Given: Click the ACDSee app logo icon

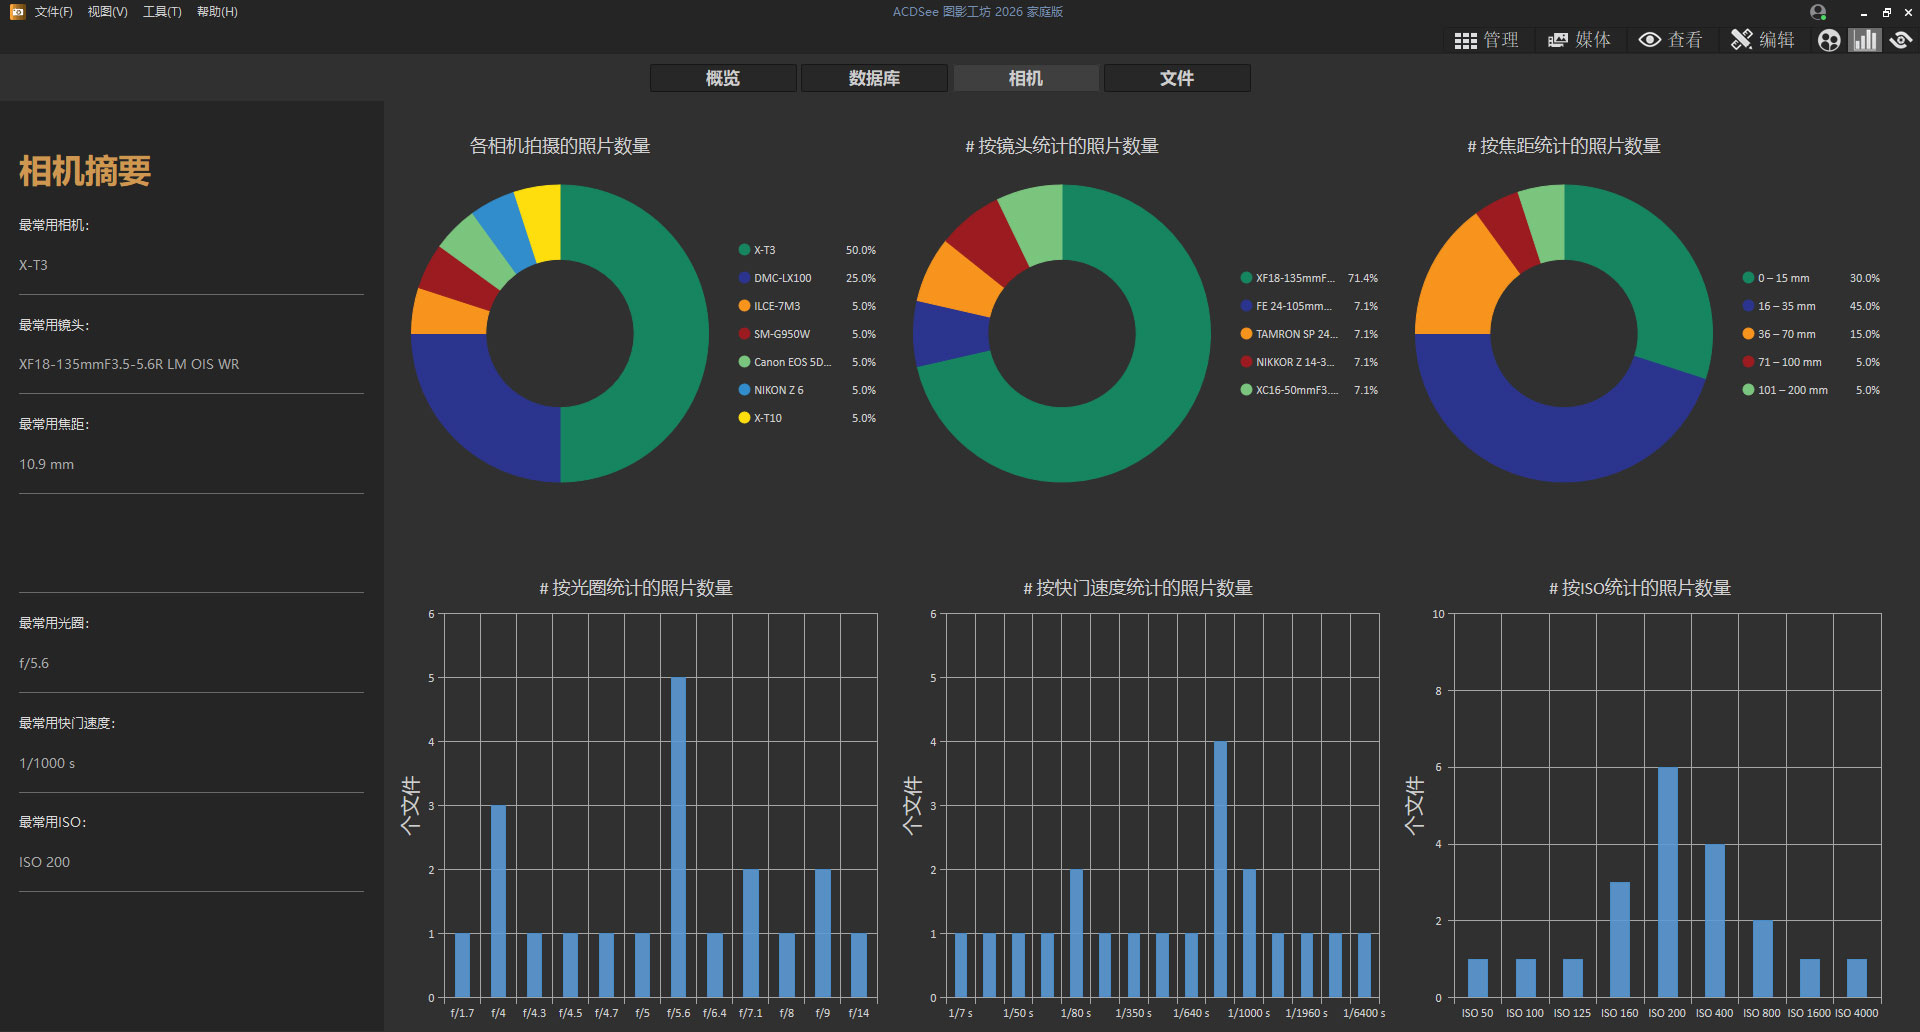Looking at the screenshot, I should click(x=17, y=12).
